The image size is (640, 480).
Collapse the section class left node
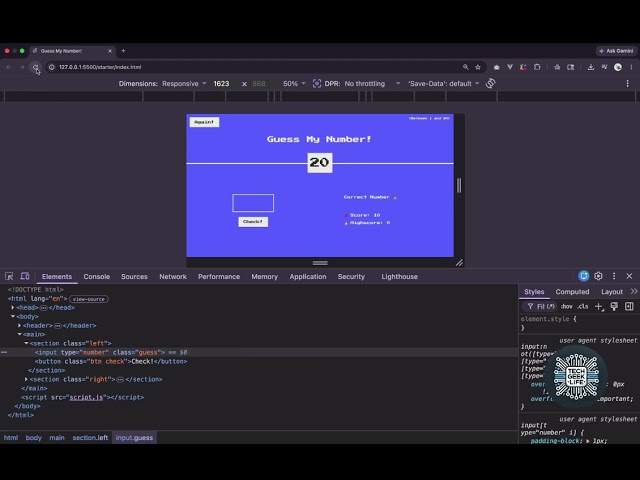click(x=26, y=344)
